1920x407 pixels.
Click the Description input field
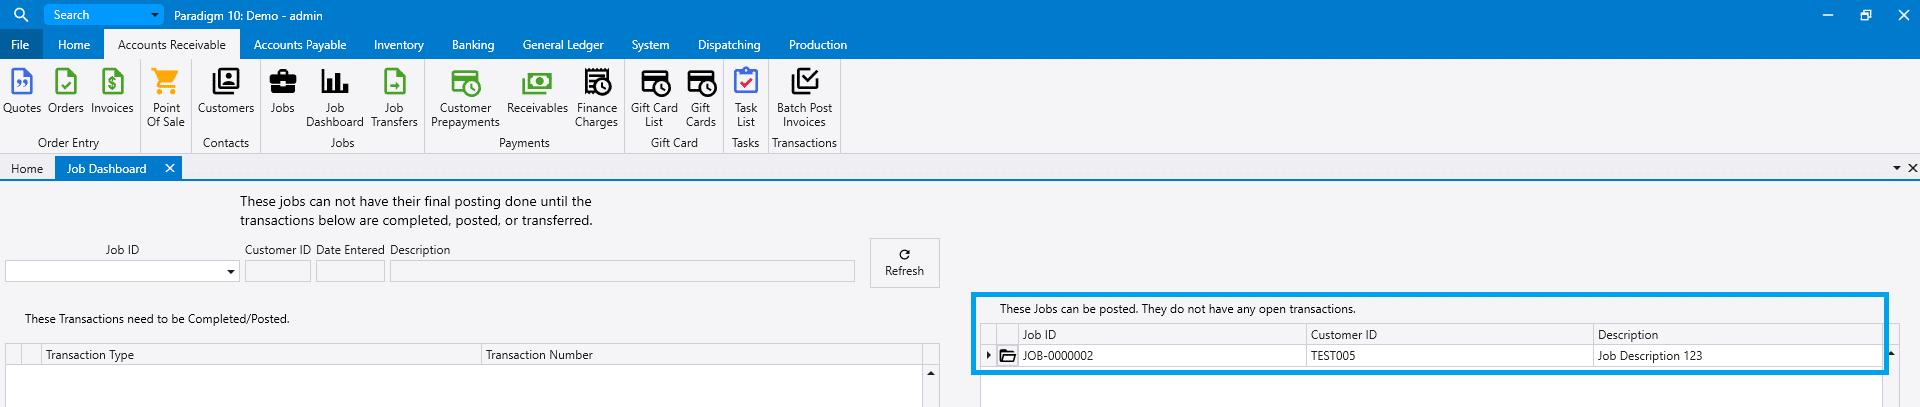coord(621,271)
